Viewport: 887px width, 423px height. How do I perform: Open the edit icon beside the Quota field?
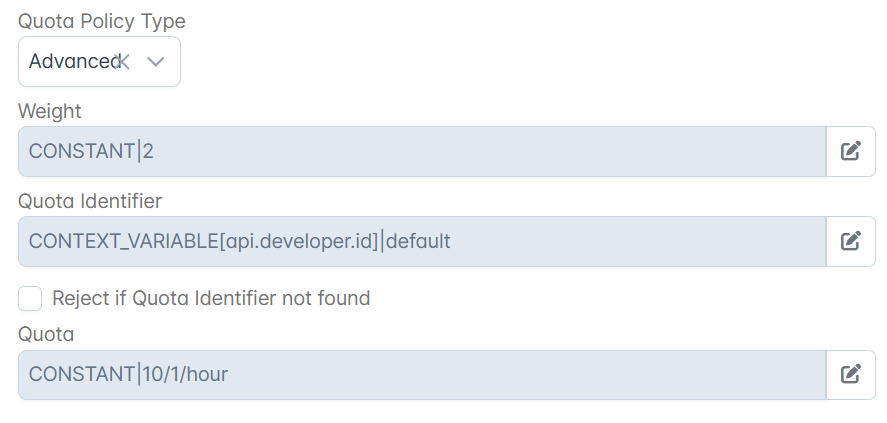point(850,374)
